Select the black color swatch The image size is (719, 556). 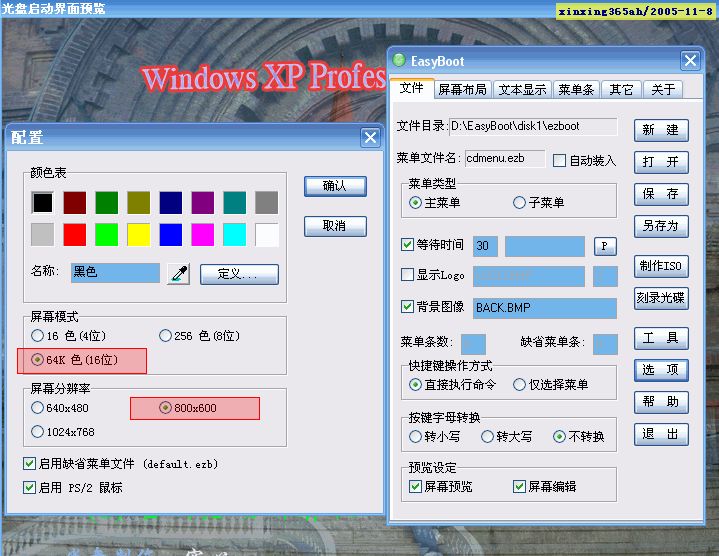pos(43,203)
